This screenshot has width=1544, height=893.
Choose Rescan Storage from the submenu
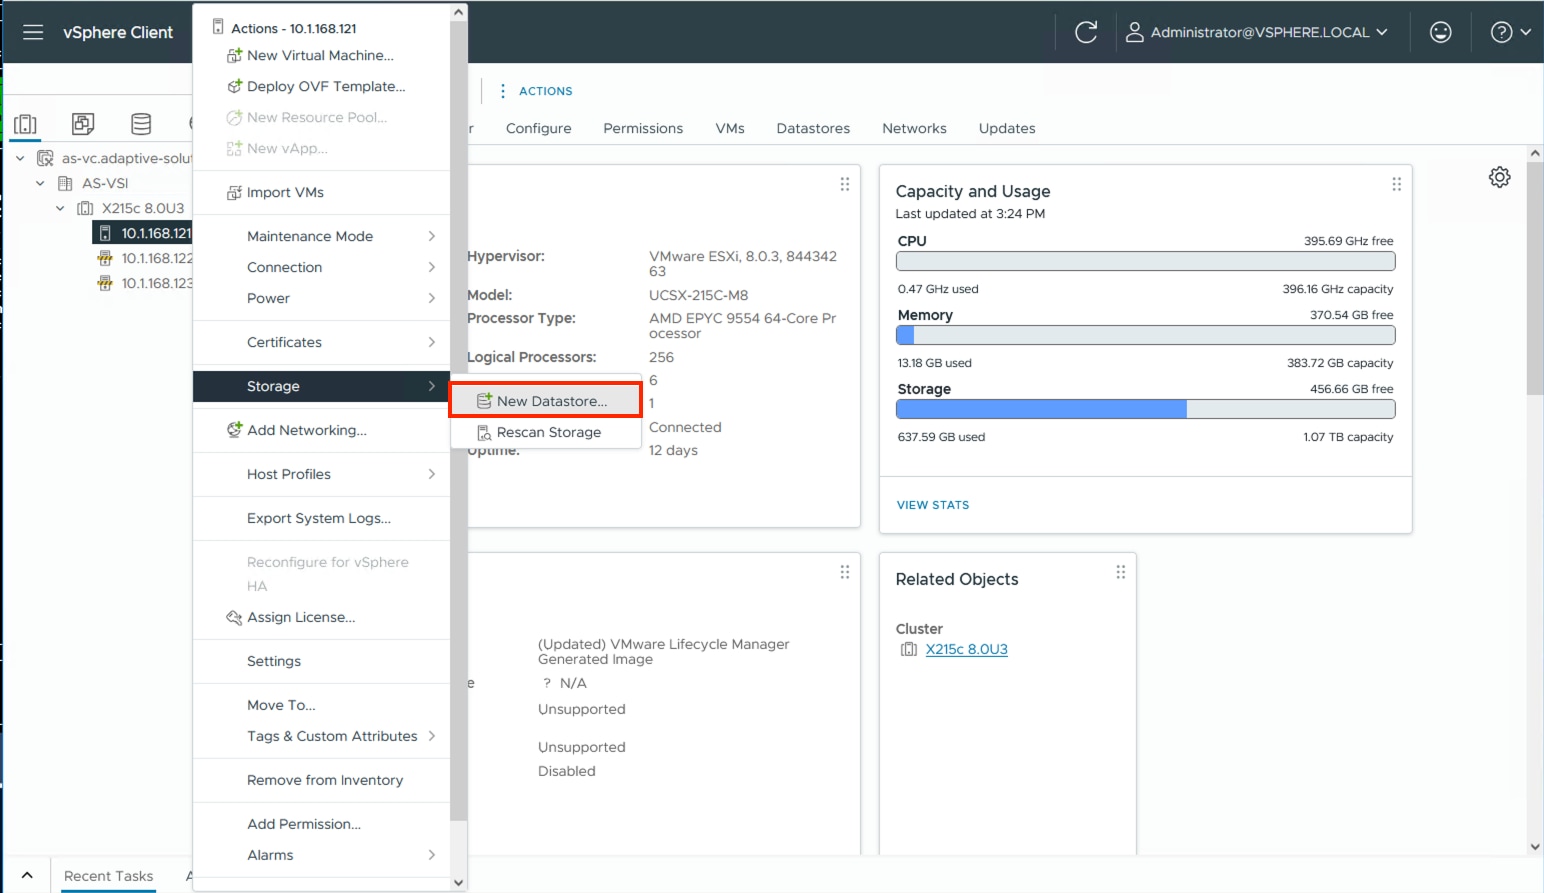(x=549, y=432)
